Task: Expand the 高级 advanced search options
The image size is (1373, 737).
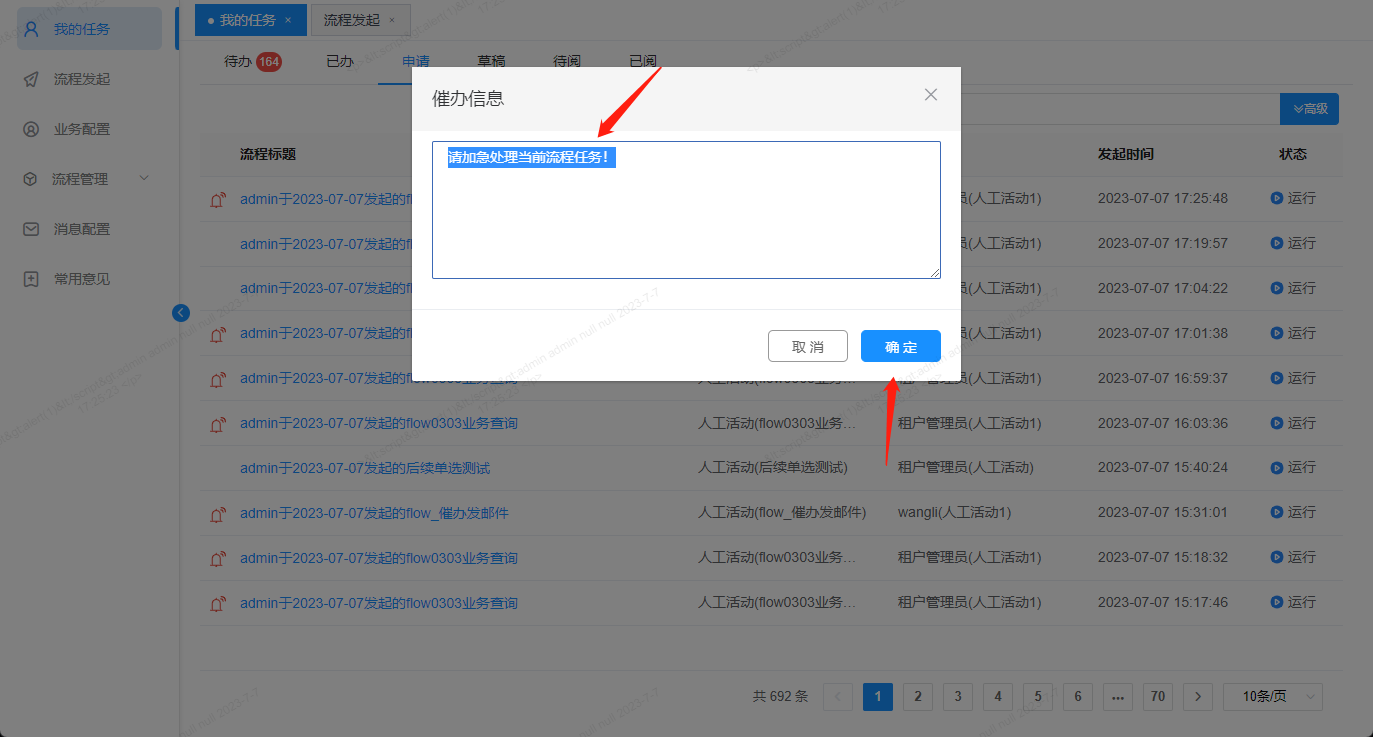Action: tap(1309, 108)
